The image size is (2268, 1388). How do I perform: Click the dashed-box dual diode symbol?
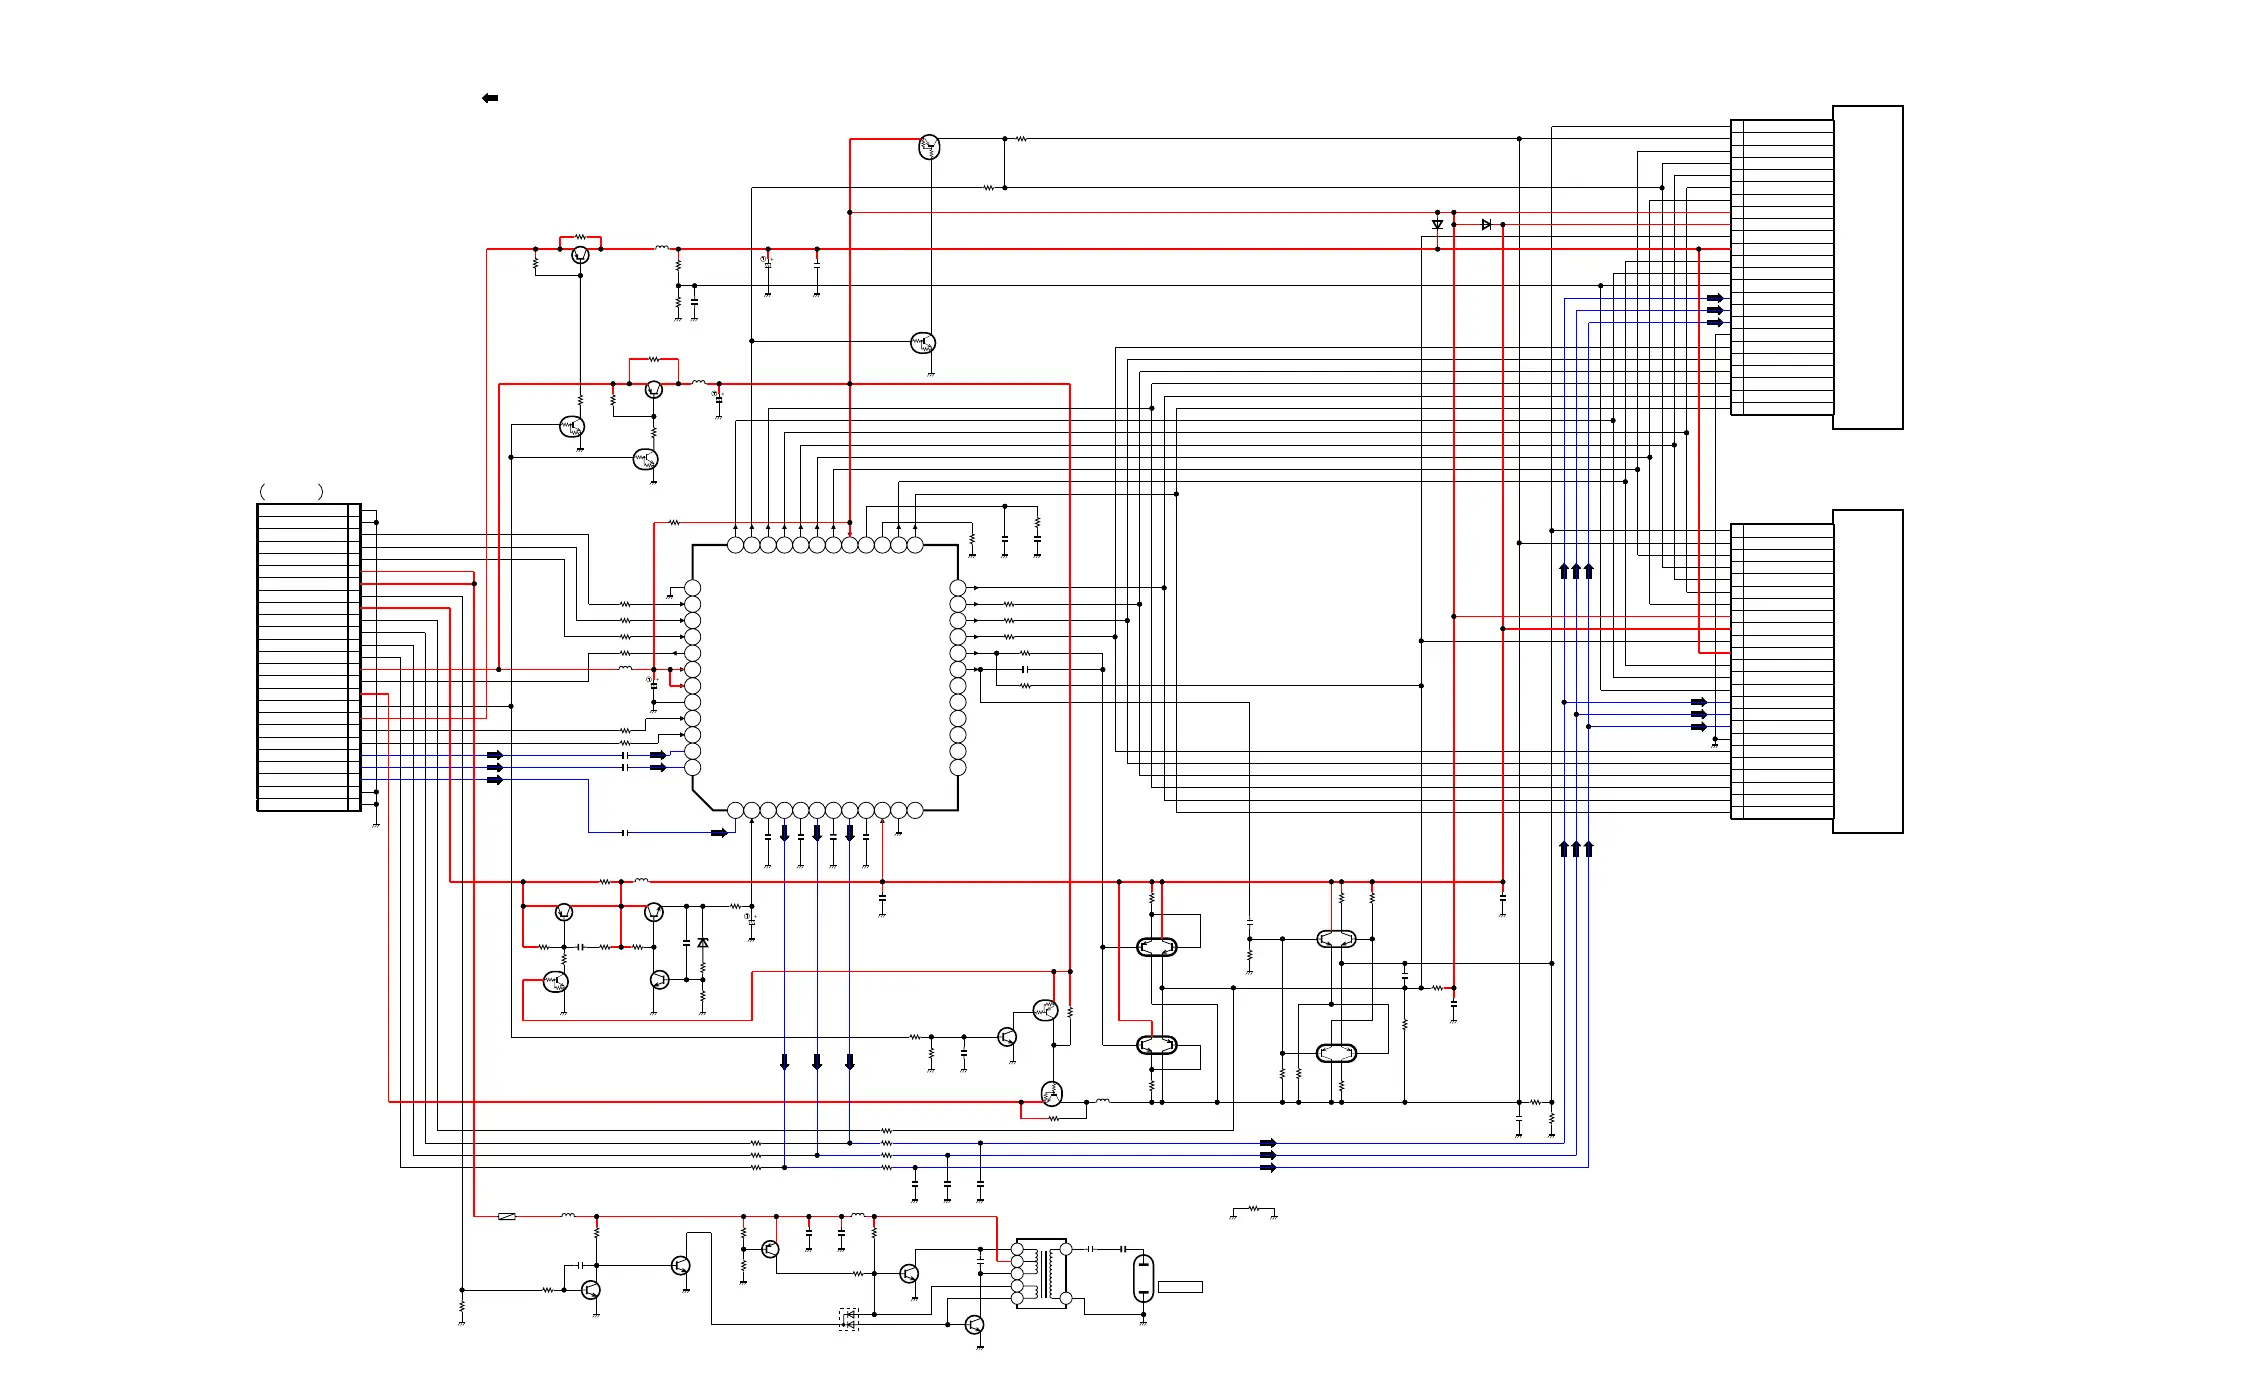(848, 1320)
